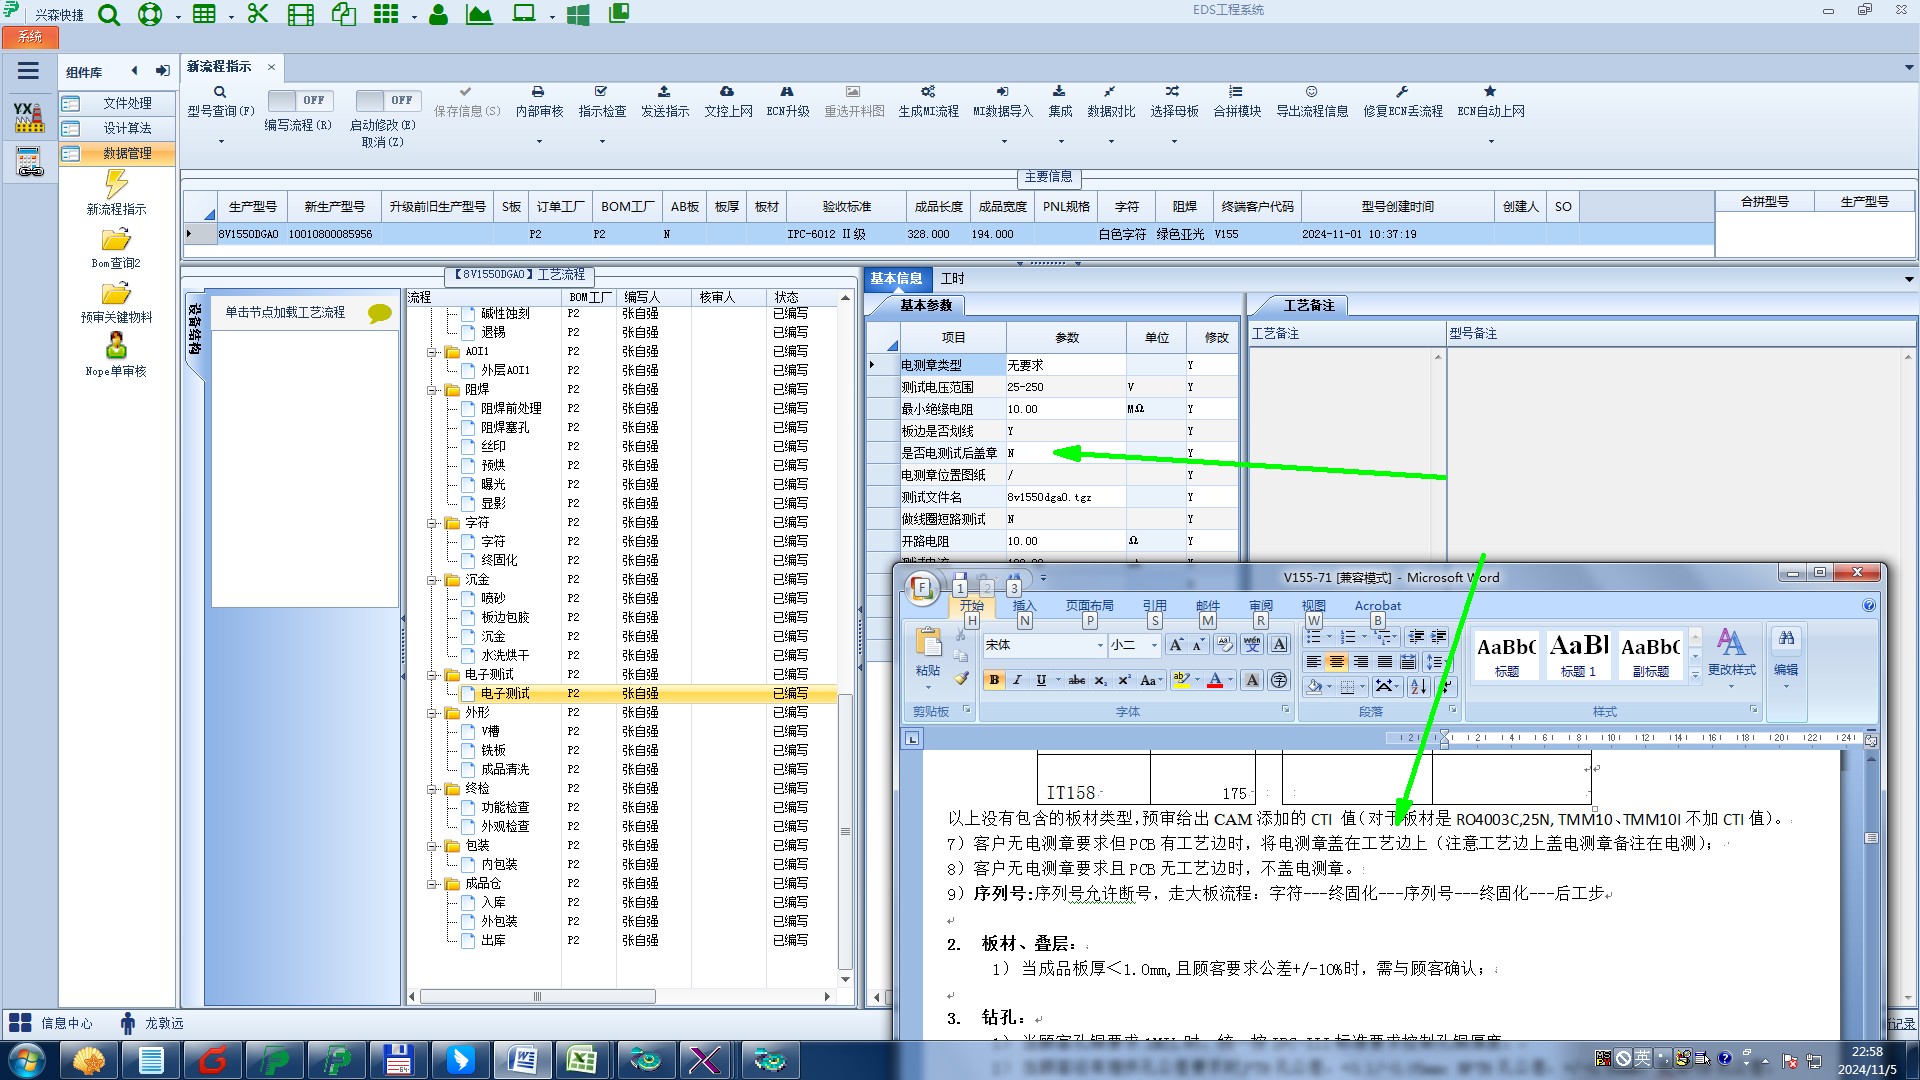
Task: Open the Word 审阅 ribbon tab
Action: [1260, 606]
